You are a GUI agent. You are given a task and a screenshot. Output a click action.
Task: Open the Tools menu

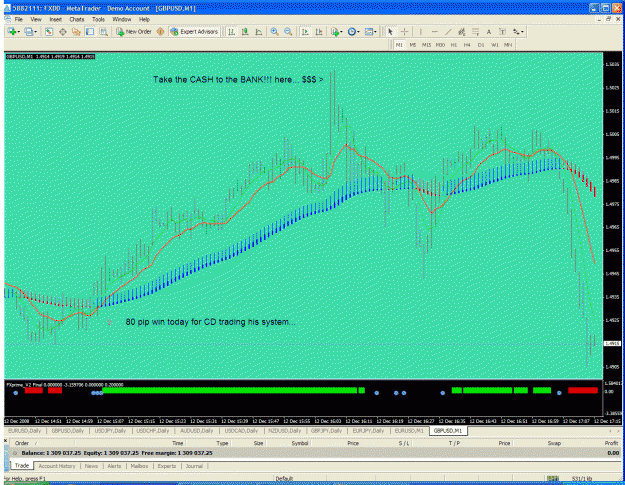(98, 19)
